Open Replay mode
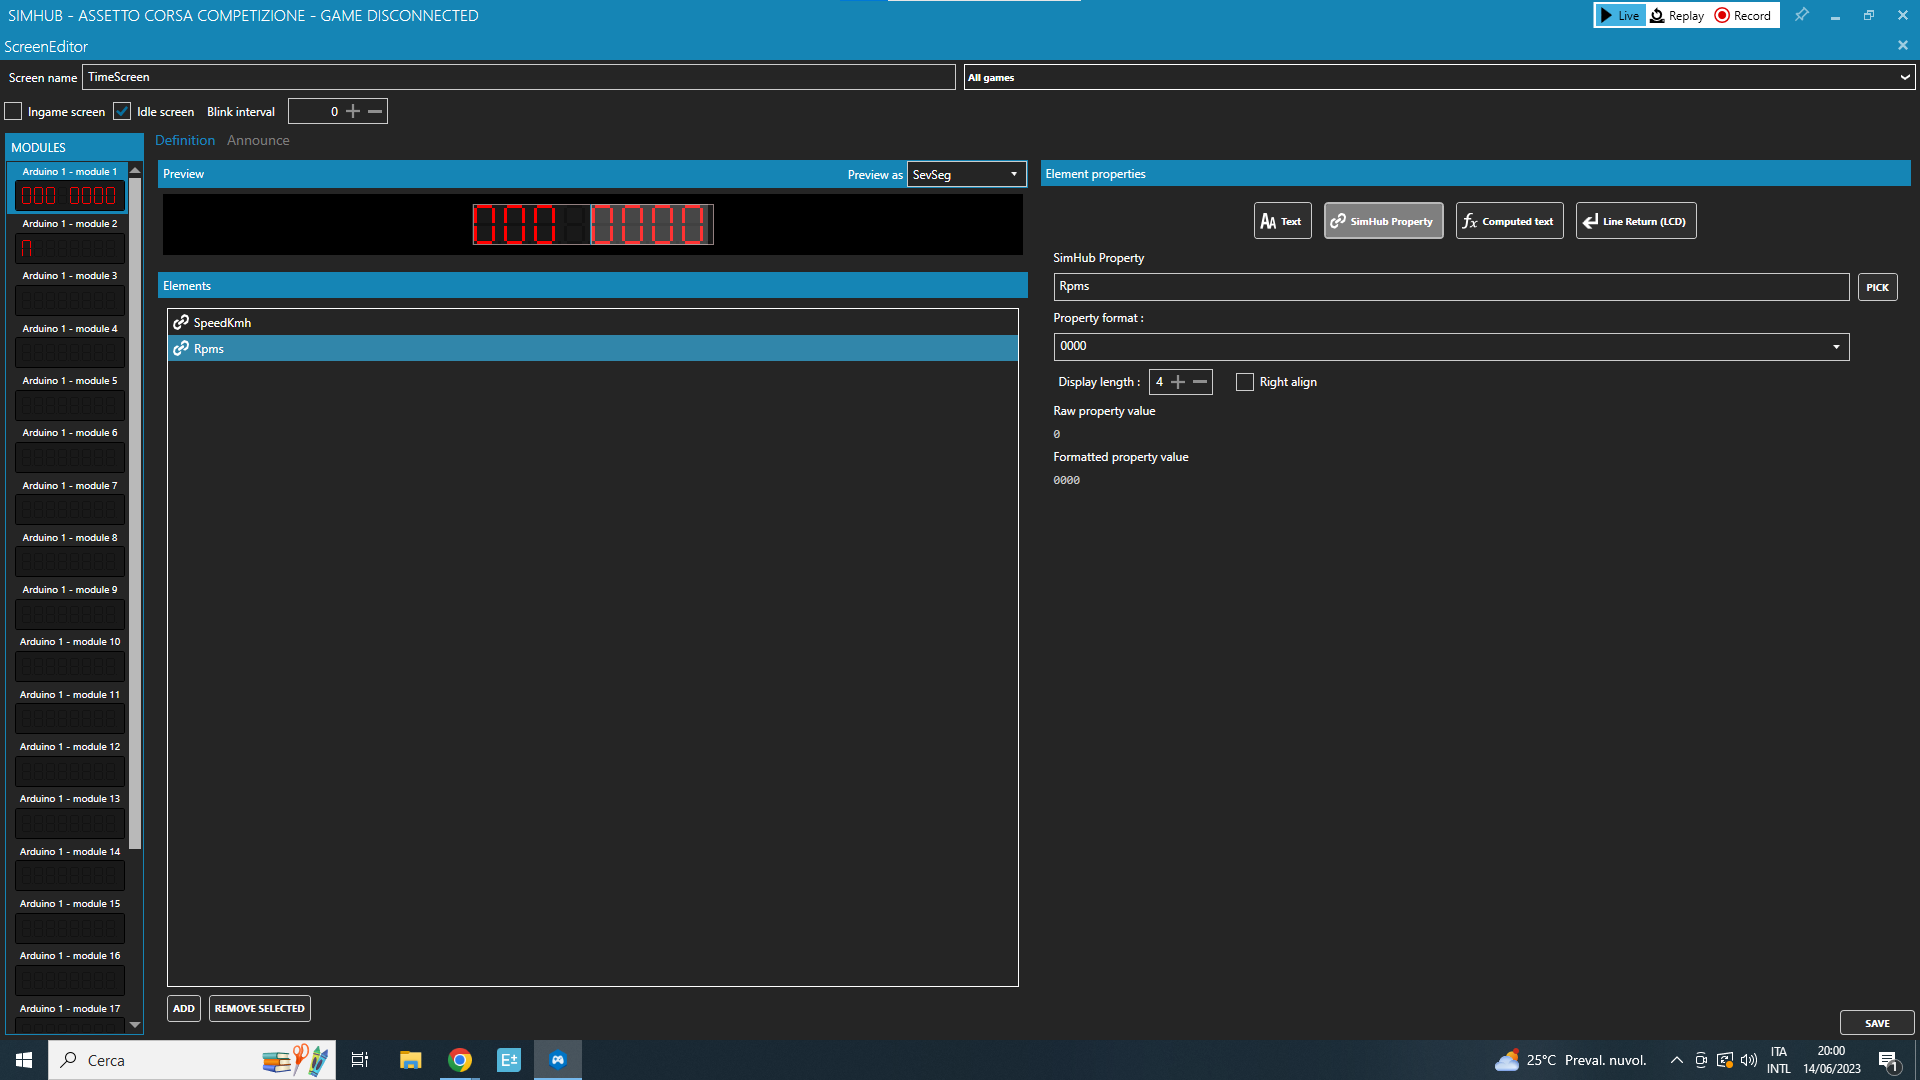1920x1080 pixels. click(1677, 15)
